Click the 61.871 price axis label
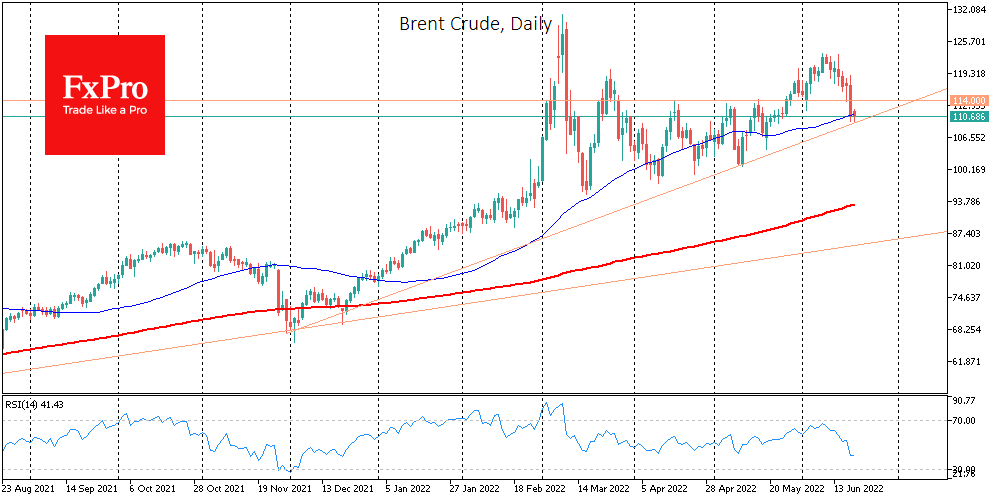Screen dimensions: 1000x500 [x=968, y=362]
